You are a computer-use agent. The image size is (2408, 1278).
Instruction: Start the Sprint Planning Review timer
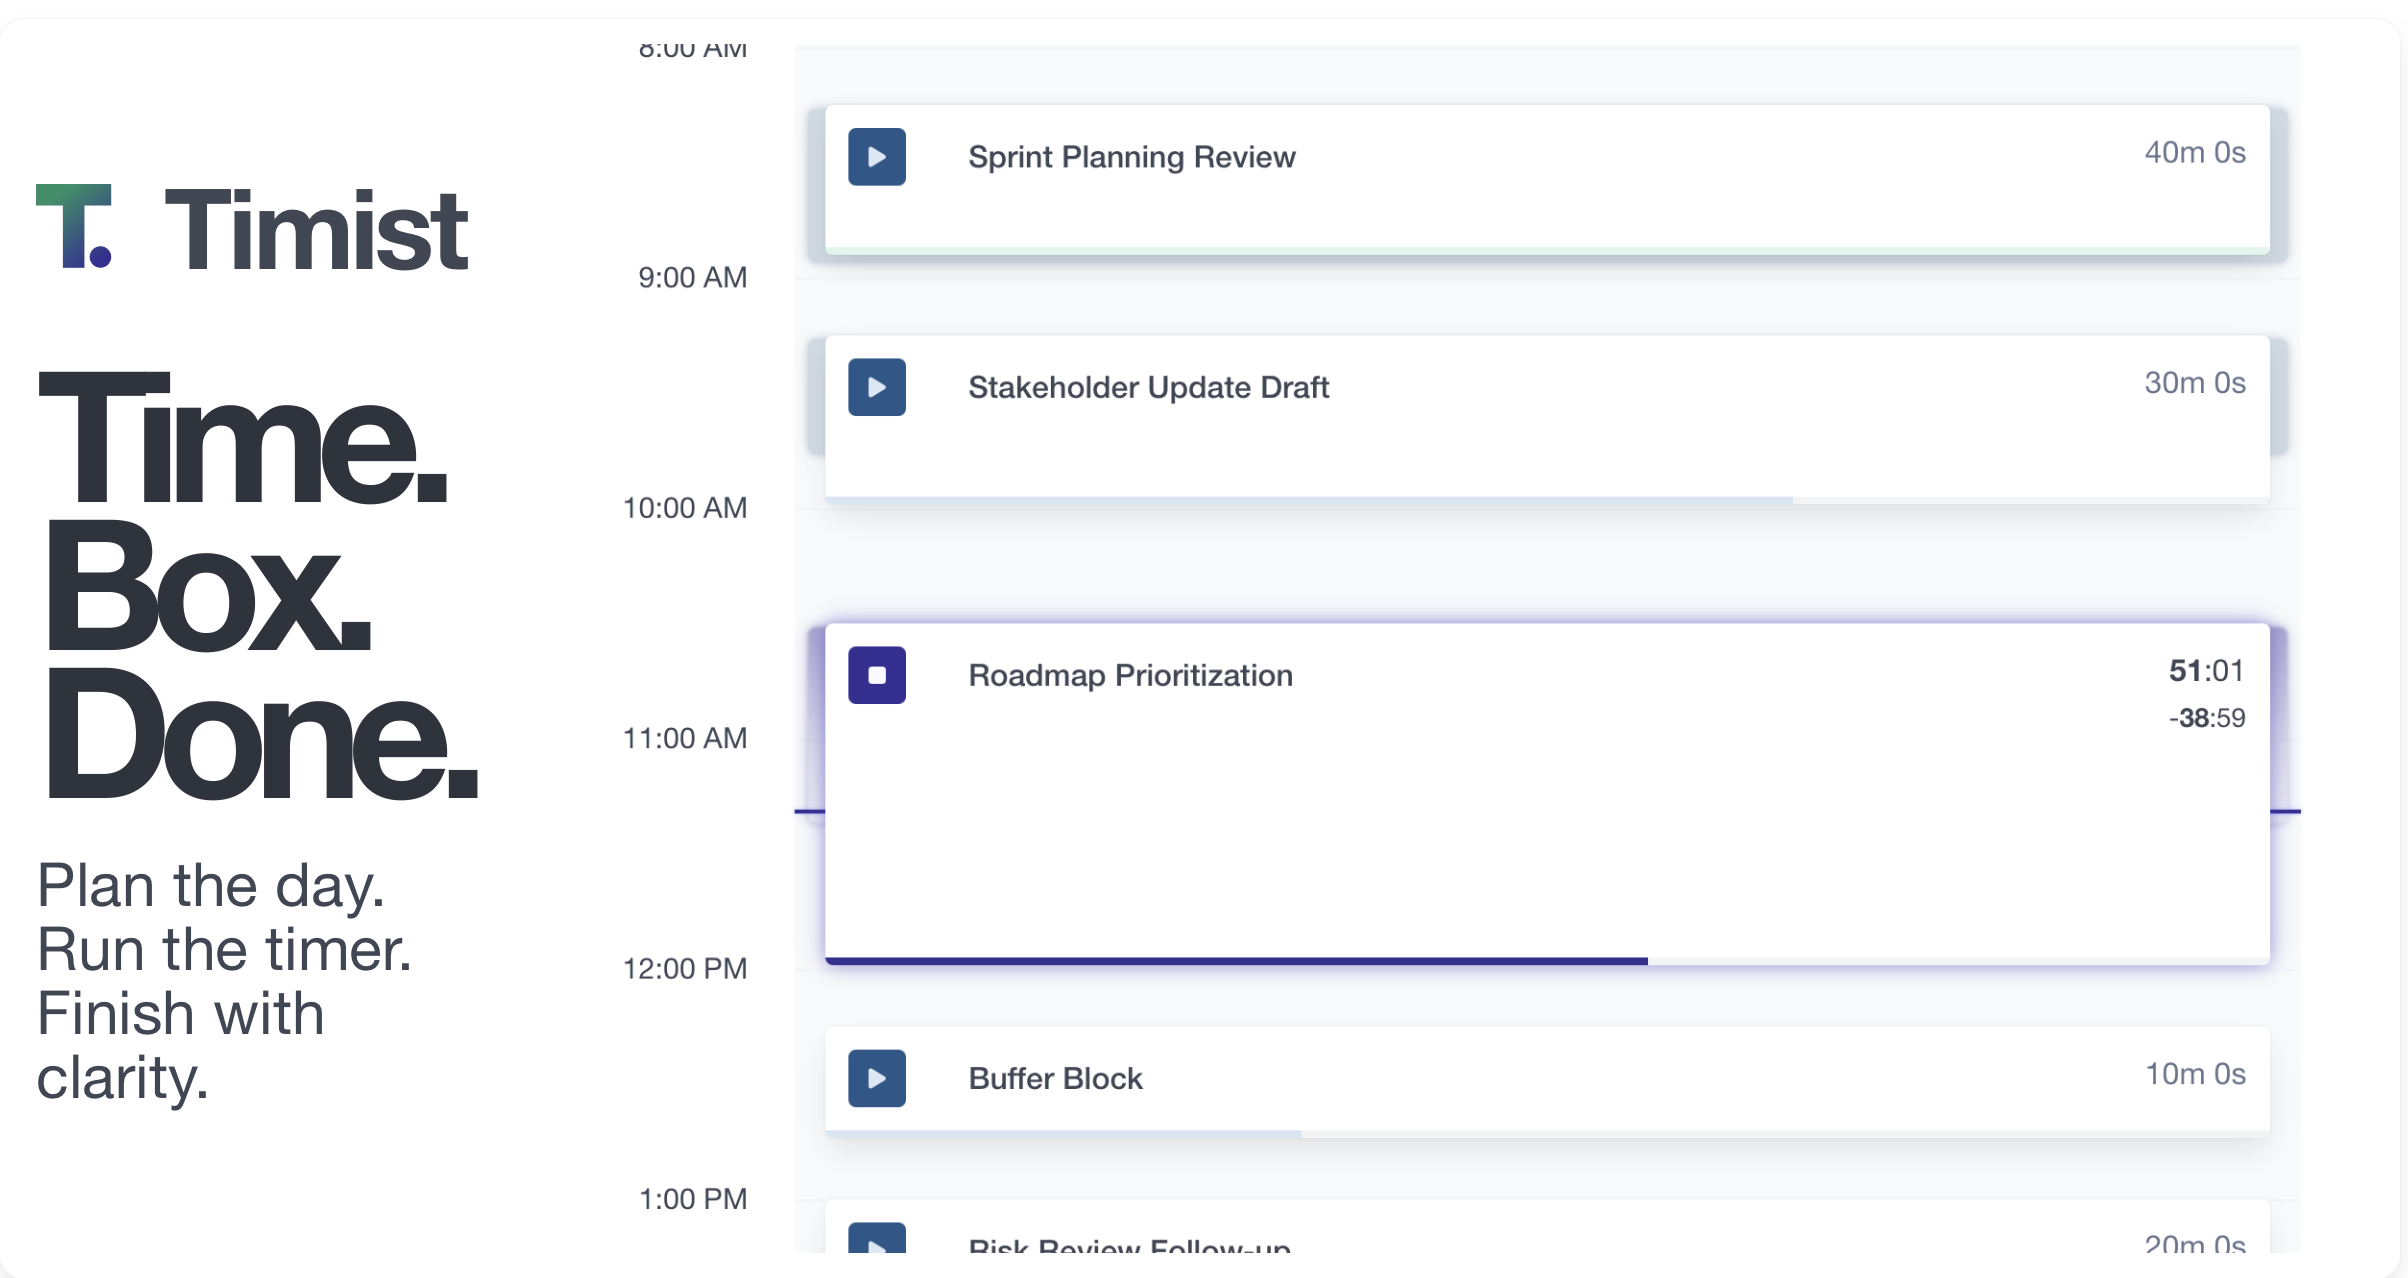(x=877, y=157)
